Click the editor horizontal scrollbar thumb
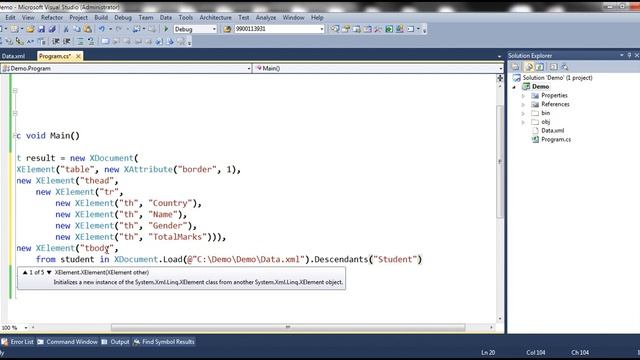Screen dimensions: 640x360 (288, 328)
